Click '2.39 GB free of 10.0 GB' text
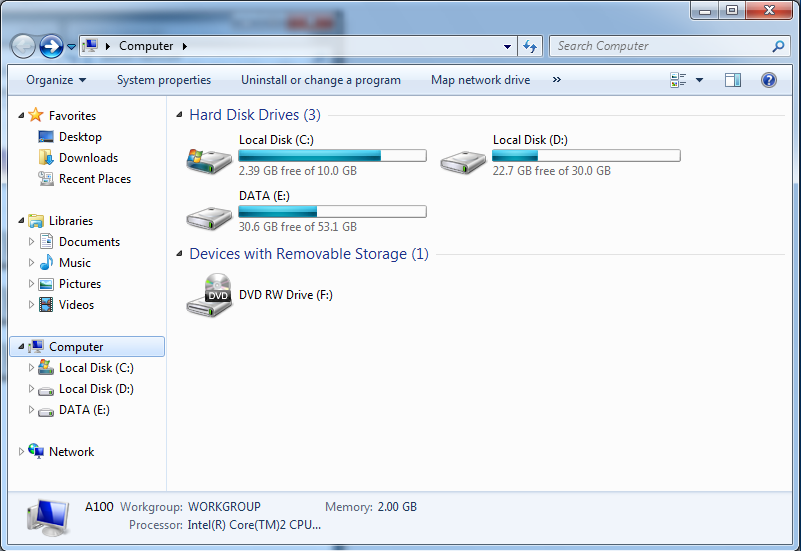Viewport: 801px width, 551px height. [298, 171]
